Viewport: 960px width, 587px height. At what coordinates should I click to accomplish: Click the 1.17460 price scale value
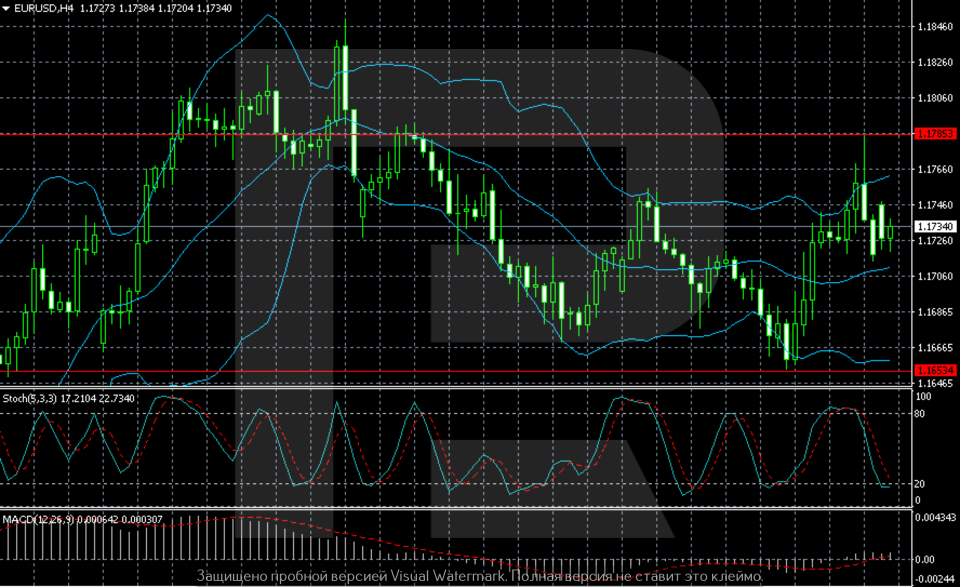click(x=935, y=205)
